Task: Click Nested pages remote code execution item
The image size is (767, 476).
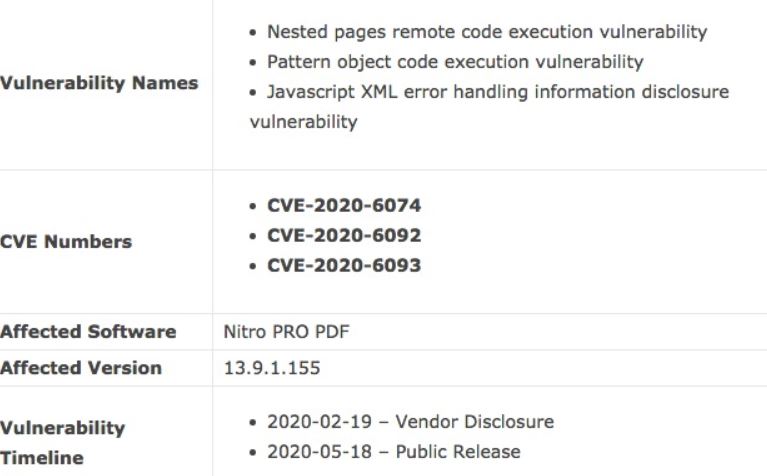Action: pyautogui.click(x=487, y=32)
